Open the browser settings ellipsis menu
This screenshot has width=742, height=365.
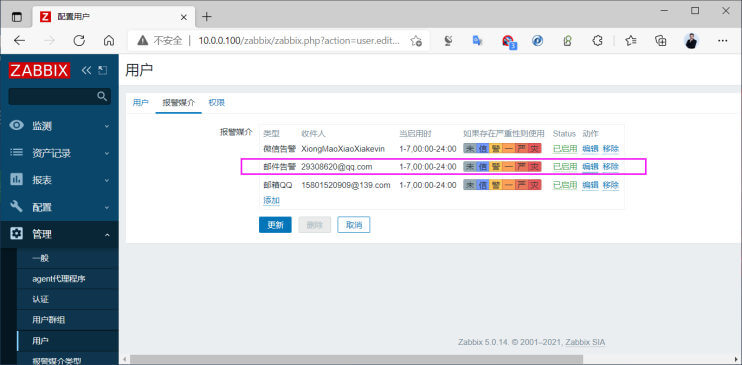722,41
